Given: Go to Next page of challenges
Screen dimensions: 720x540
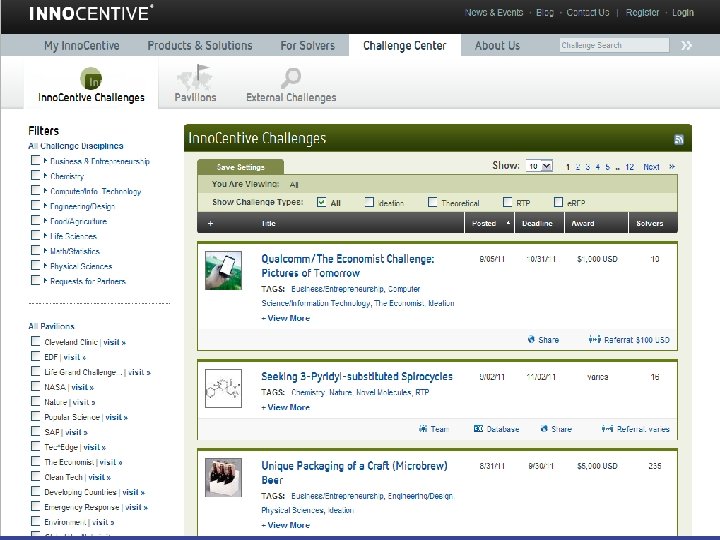Looking at the screenshot, I should click(651, 167).
